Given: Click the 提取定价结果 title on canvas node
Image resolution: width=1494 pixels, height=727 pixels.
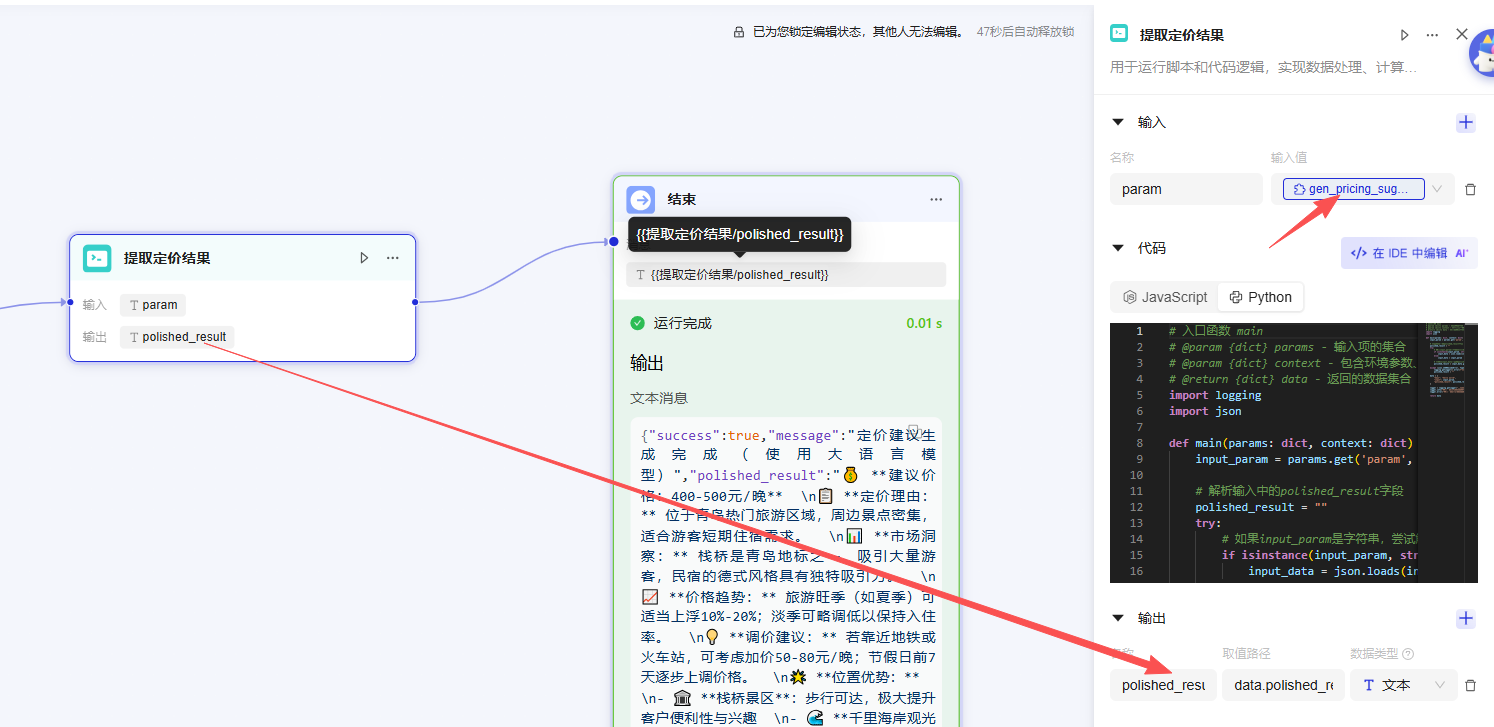Looking at the screenshot, I should coord(167,258).
